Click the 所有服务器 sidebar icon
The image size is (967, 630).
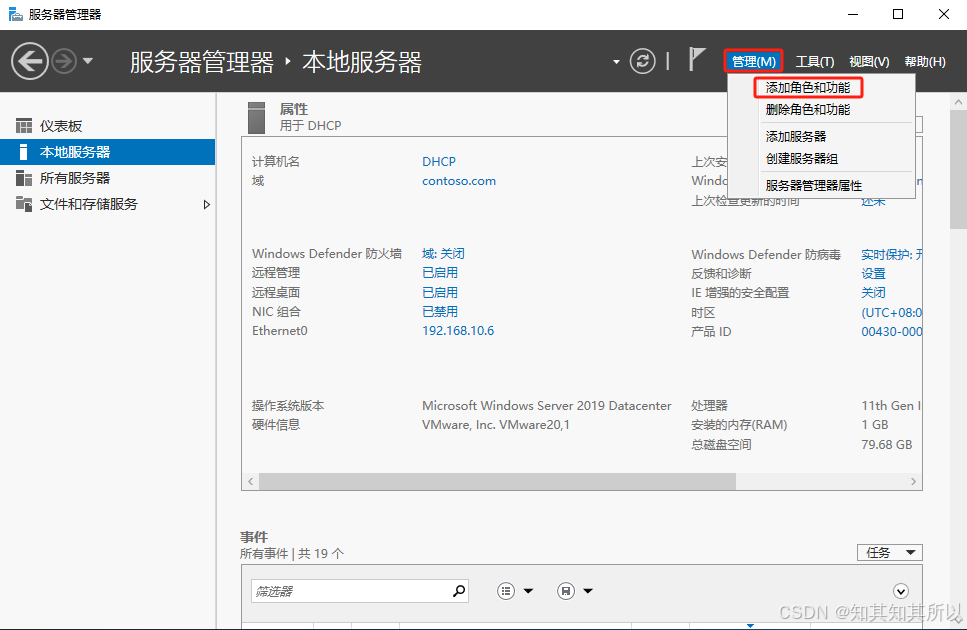[x=23, y=178]
